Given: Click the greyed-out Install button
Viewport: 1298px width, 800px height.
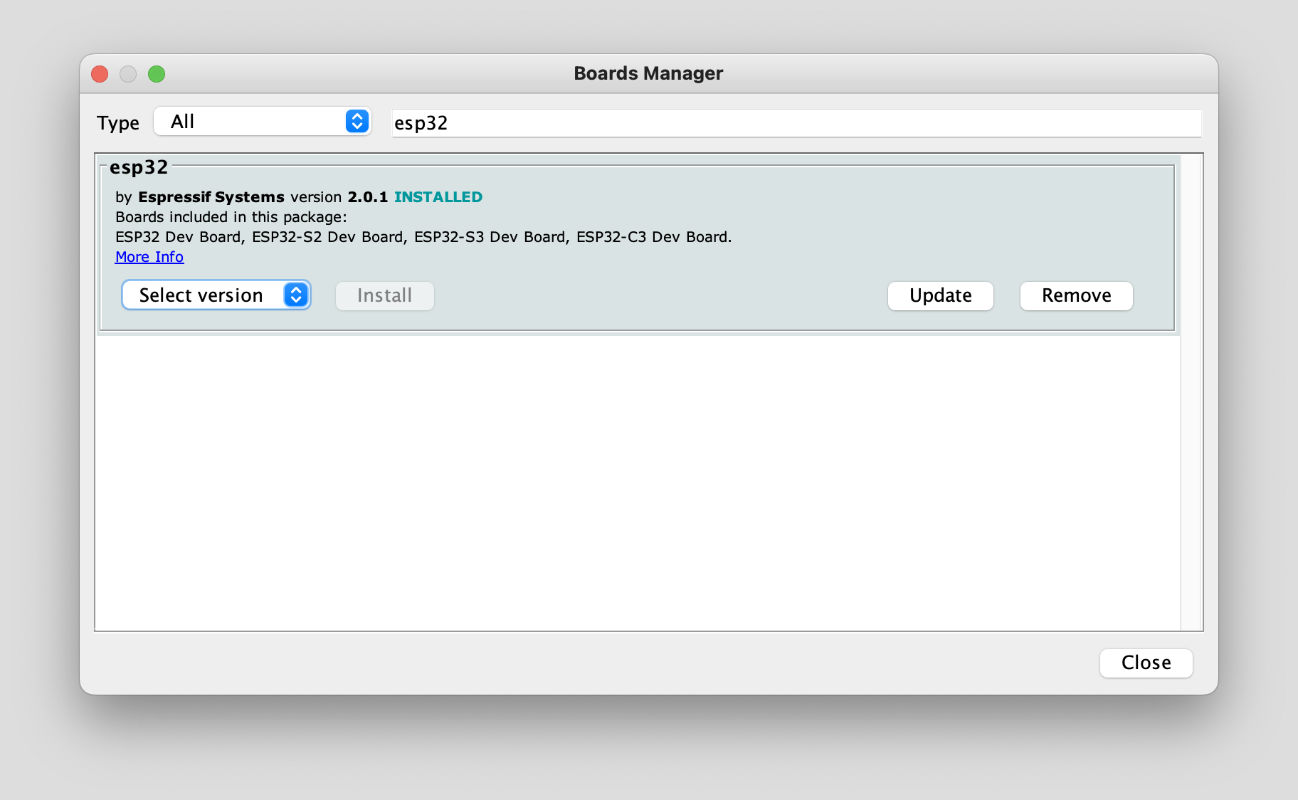Looking at the screenshot, I should coord(385,295).
